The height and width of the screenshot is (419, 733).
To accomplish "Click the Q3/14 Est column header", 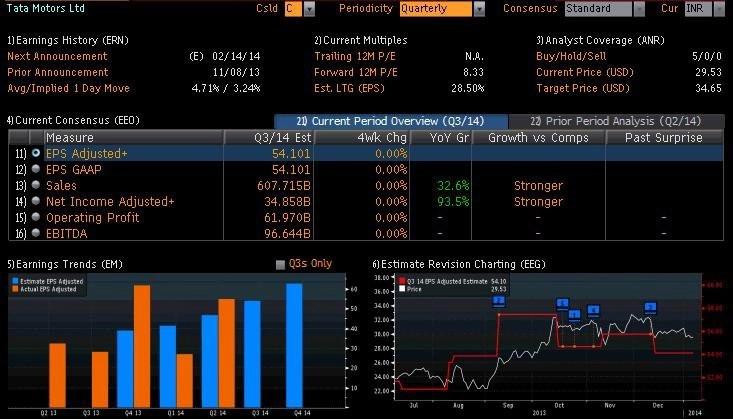I will [x=269, y=137].
